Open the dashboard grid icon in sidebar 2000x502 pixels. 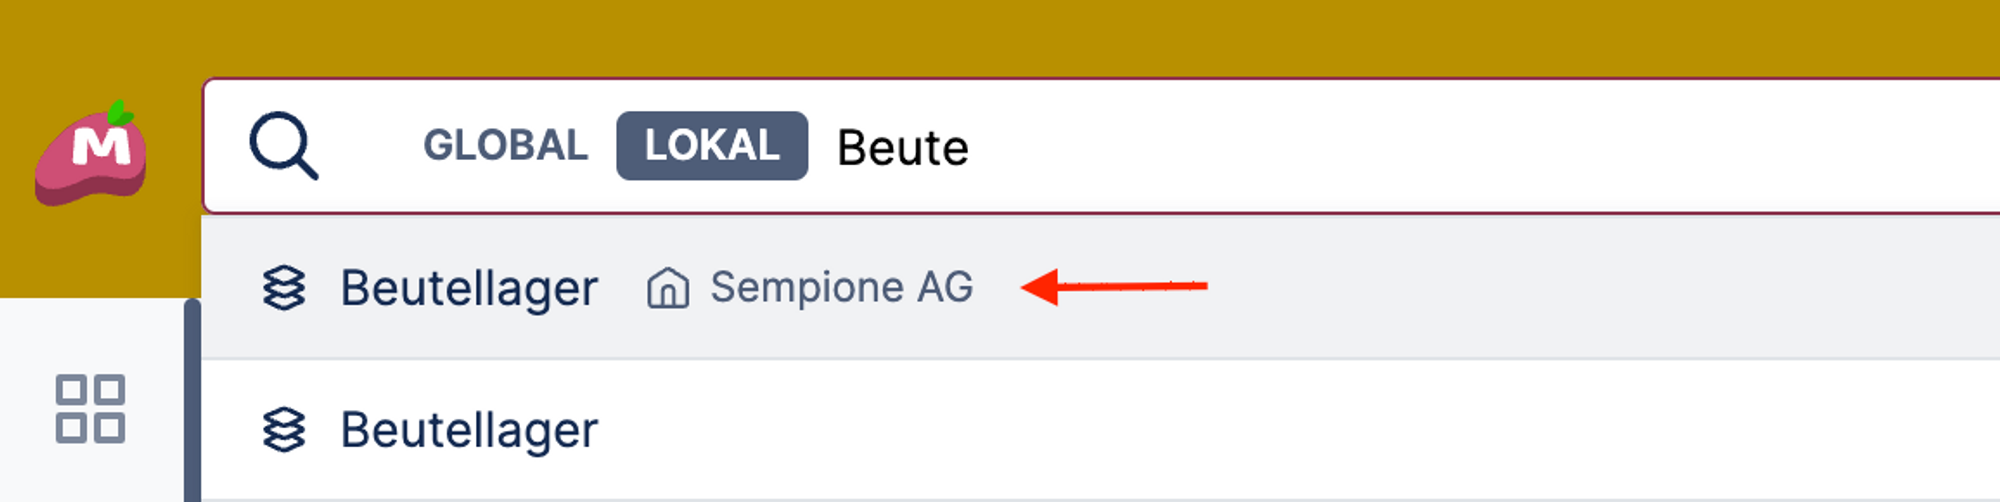[90, 408]
